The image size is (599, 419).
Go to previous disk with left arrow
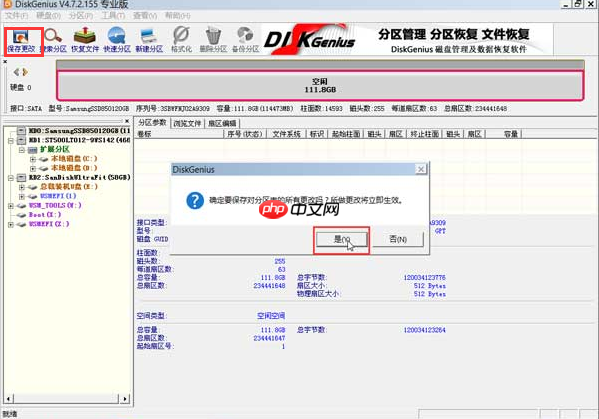click(16, 72)
